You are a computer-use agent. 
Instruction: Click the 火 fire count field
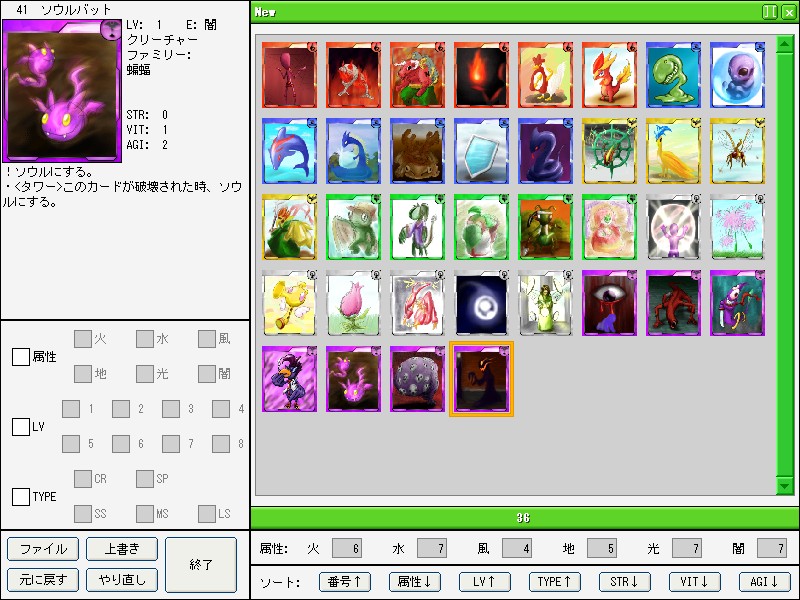tap(347, 548)
